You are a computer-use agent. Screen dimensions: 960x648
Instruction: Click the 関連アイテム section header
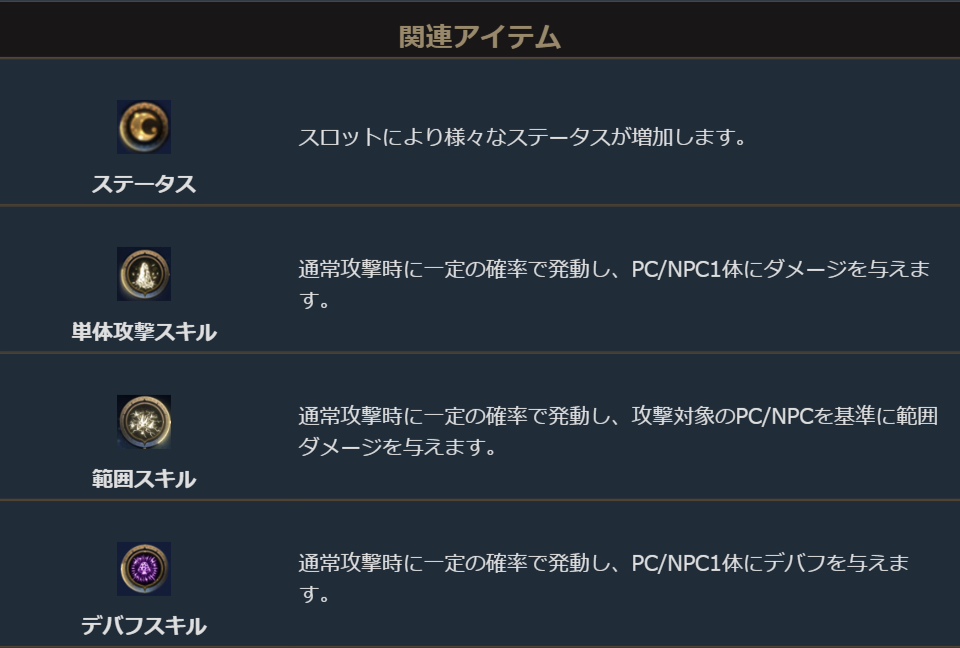(x=480, y=38)
